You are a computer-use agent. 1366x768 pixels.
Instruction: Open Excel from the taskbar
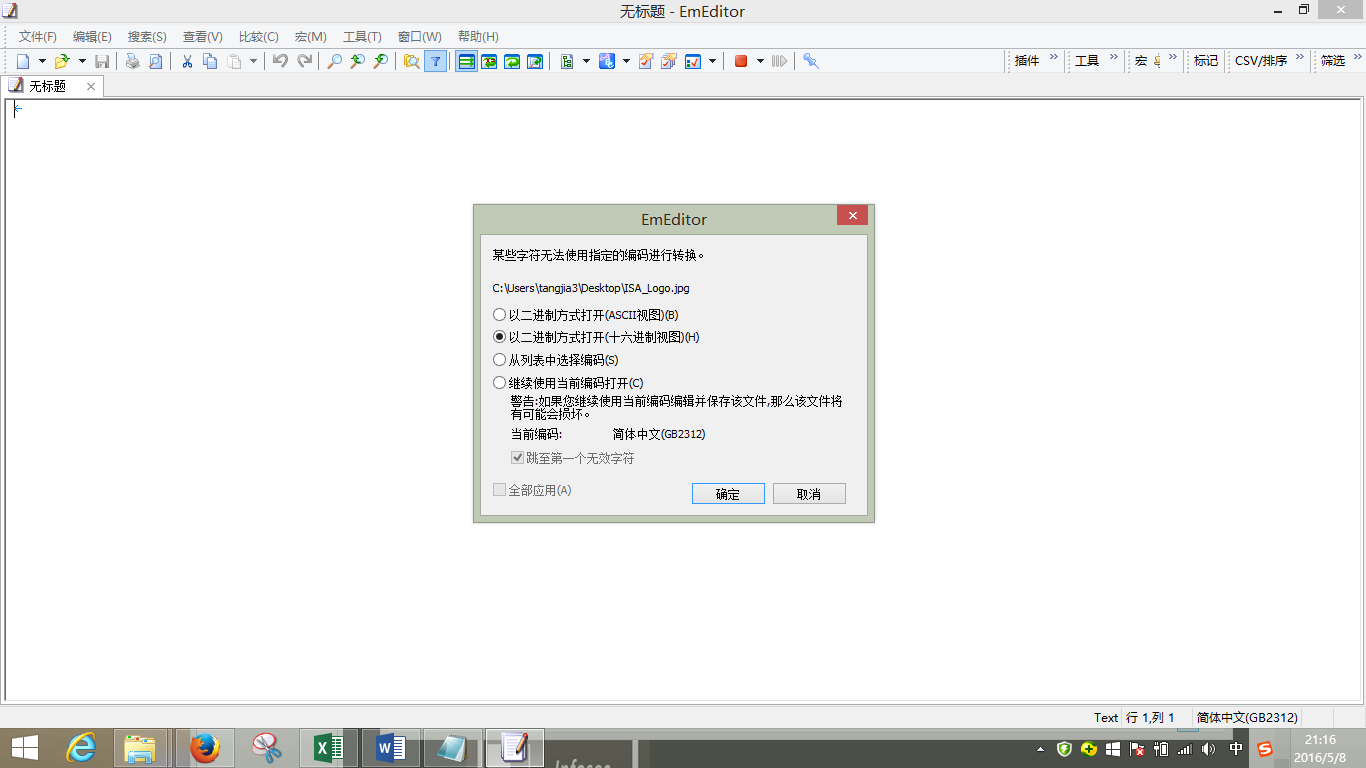pos(329,747)
